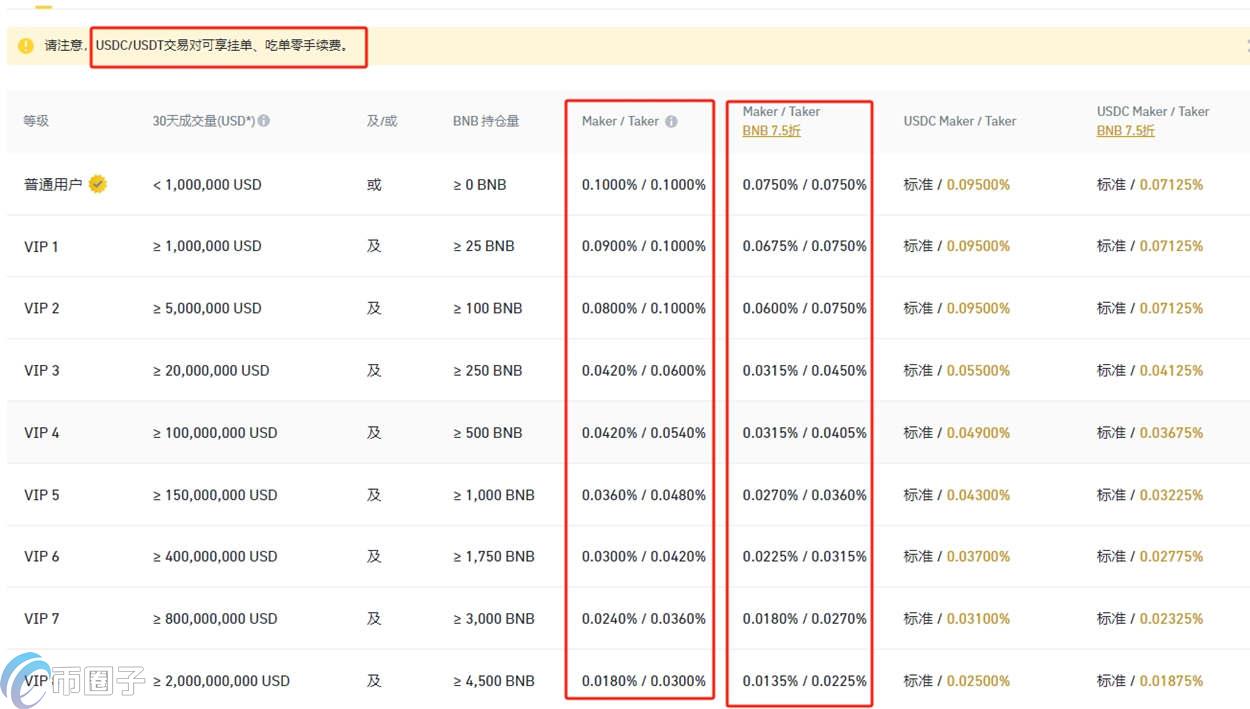Click the ≥ 1,750 BNB holding cell

point(493,556)
